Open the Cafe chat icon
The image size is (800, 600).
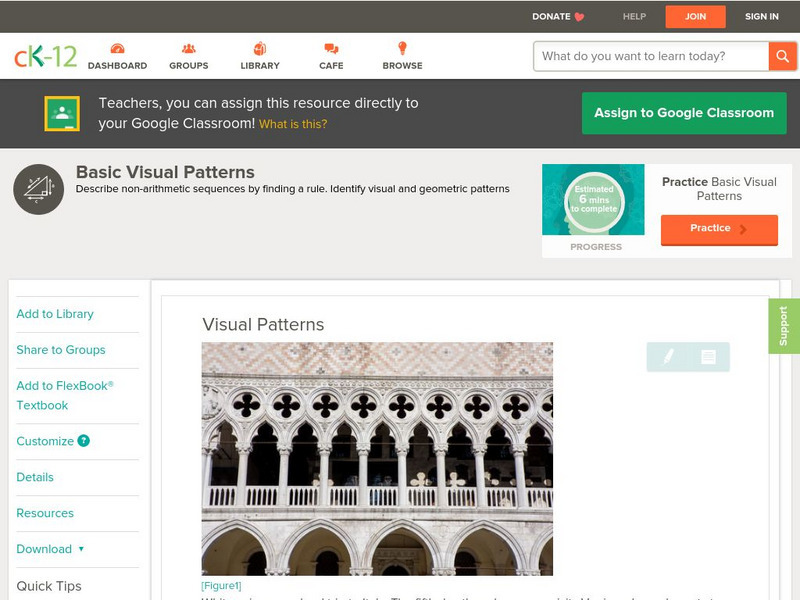pos(331,49)
